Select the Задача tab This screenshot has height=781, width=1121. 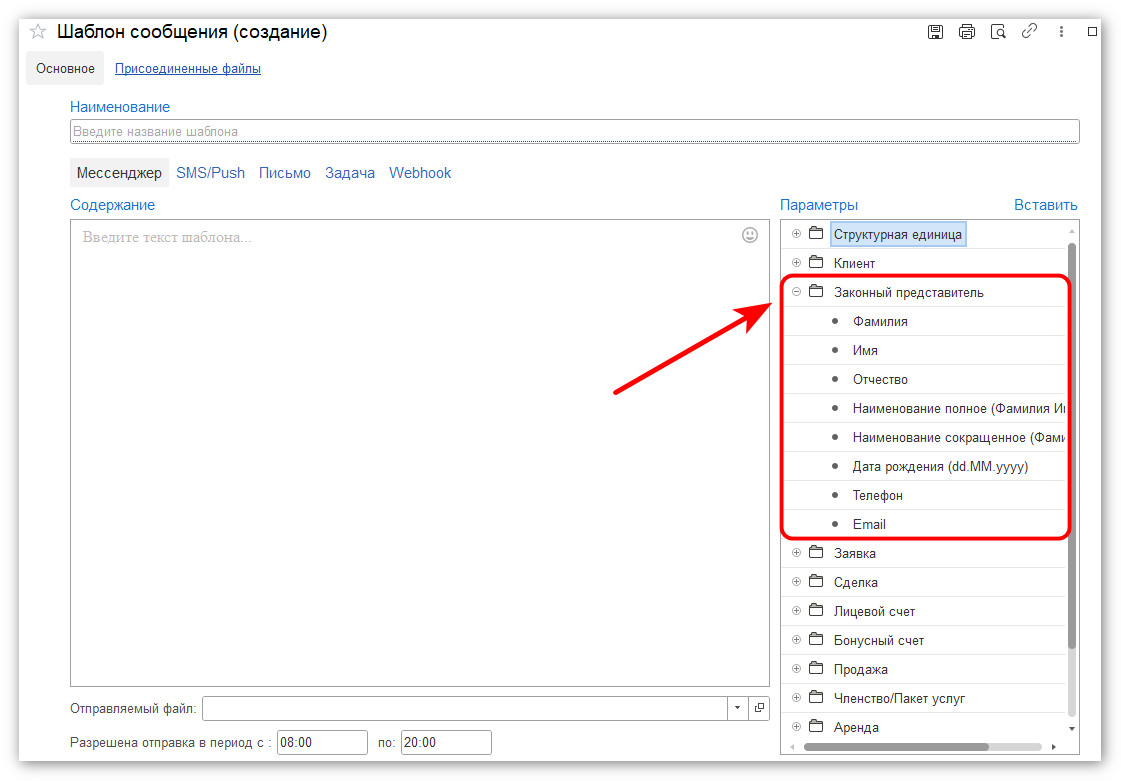point(350,173)
